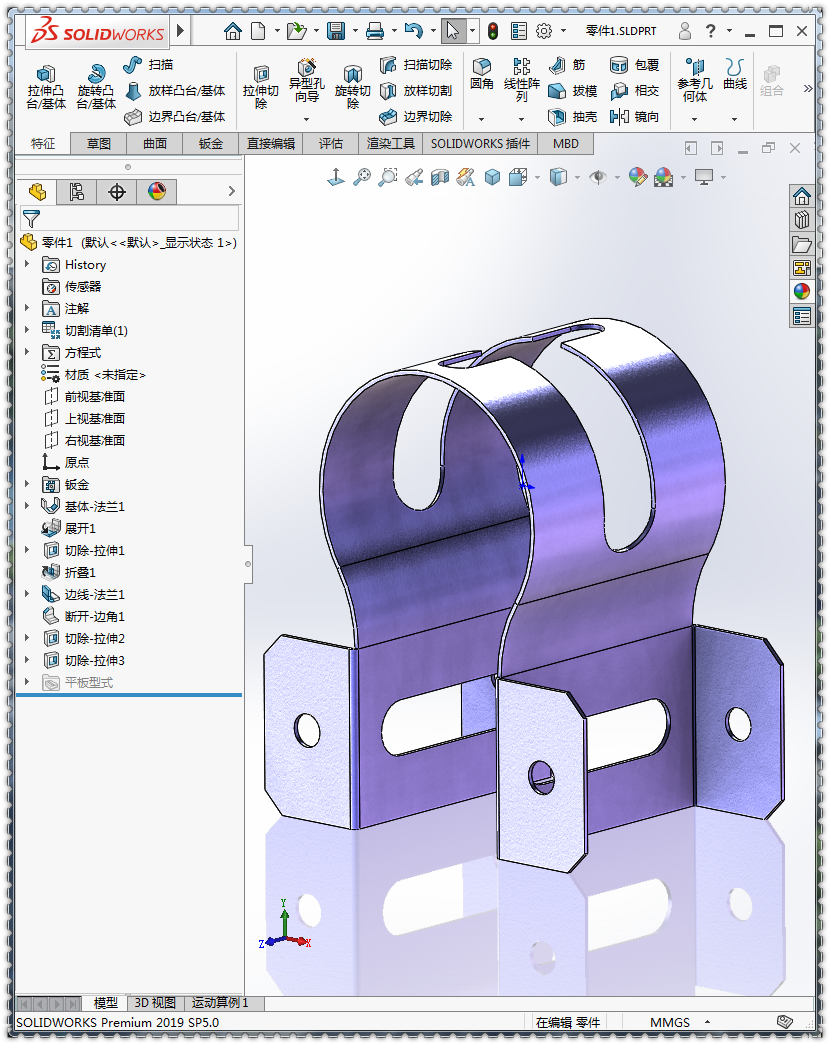Open the 曲面 surface ribbon tab
The height and width of the screenshot is (1045, 830).
(x=155, y=143)
